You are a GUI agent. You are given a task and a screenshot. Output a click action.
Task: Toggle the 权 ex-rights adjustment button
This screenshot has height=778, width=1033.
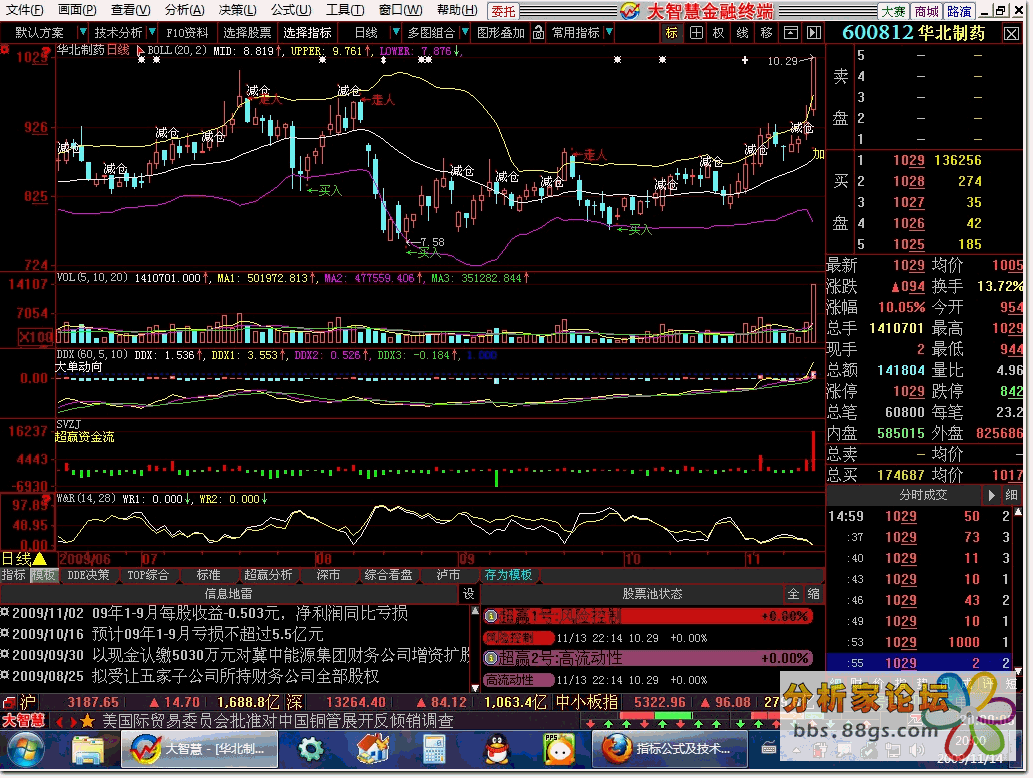click(x=719, y=33)
